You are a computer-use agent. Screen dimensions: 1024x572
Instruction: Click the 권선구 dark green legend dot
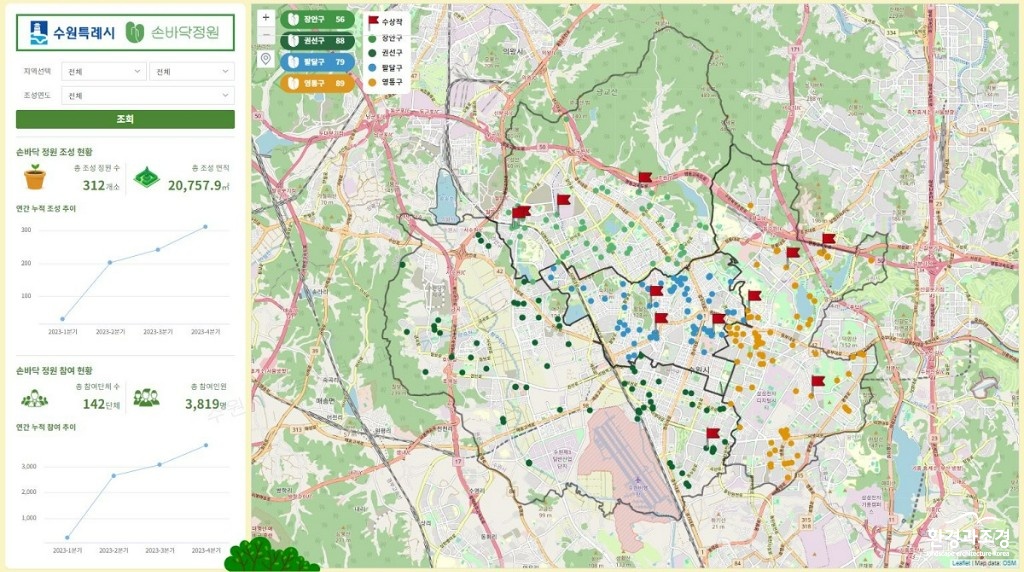coord(372,53)
